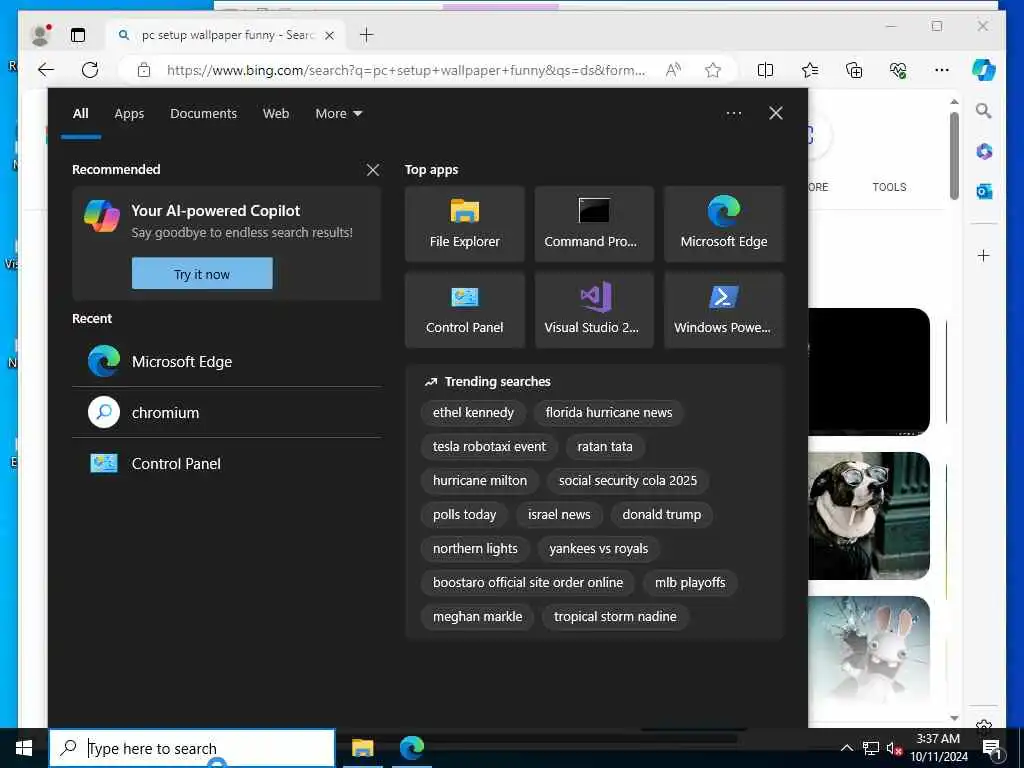Click Edge icon on taskbar
Screen dimensions: 1024x768
pos(411,748)
